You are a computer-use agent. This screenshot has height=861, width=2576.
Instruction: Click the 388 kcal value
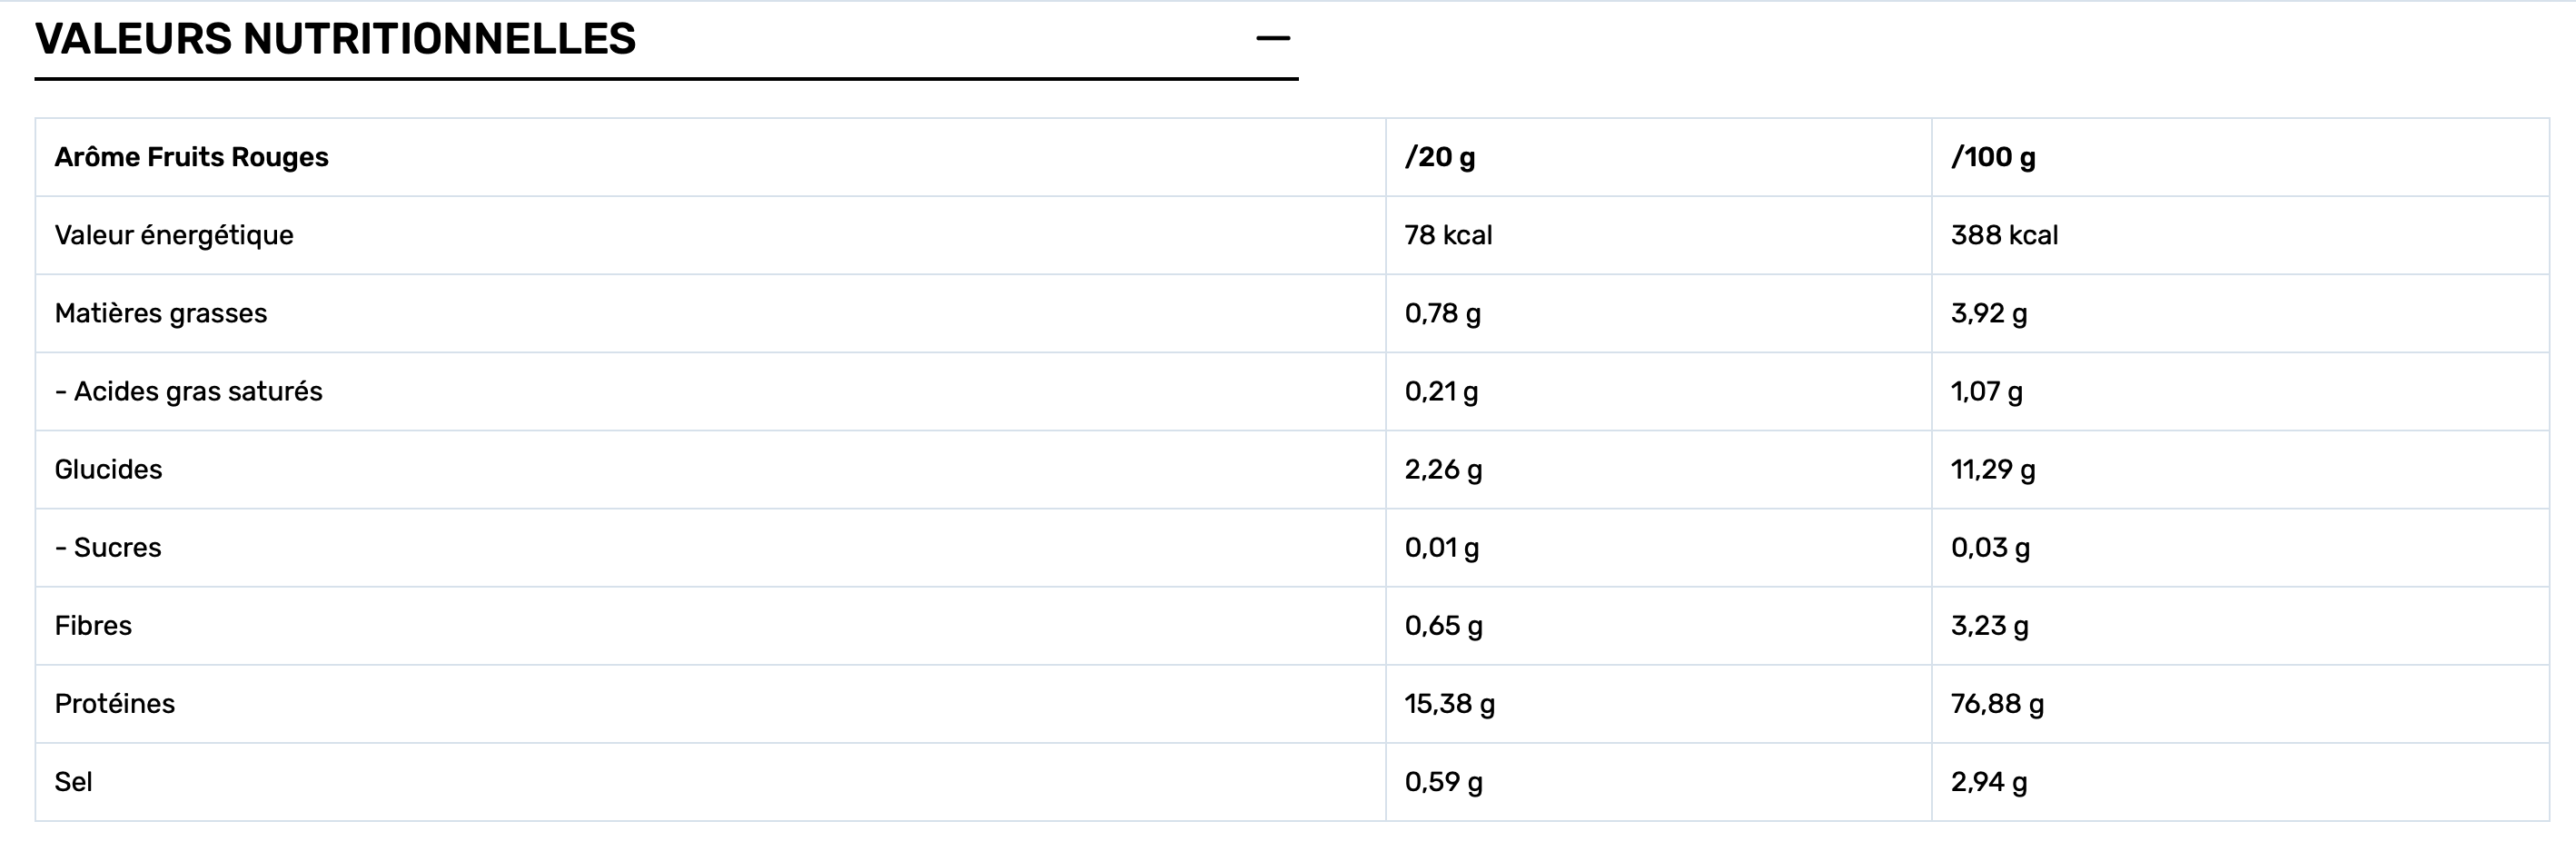click(x=2004, y=235)
